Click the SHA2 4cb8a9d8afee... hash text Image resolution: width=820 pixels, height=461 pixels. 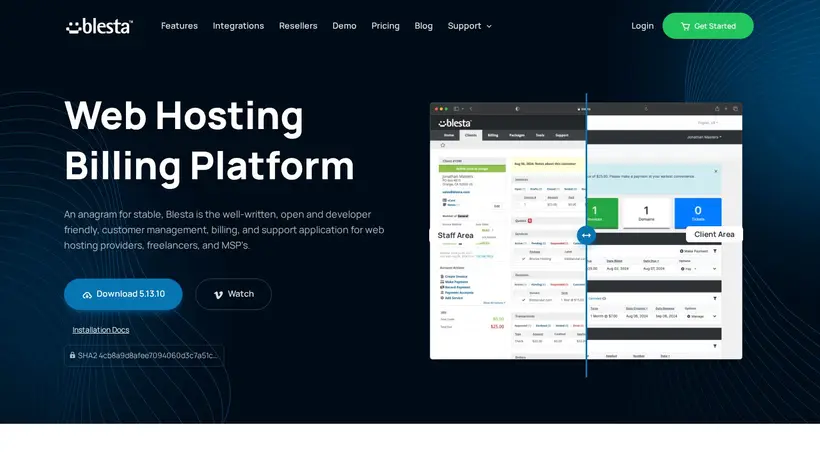(x=147, y=355)
